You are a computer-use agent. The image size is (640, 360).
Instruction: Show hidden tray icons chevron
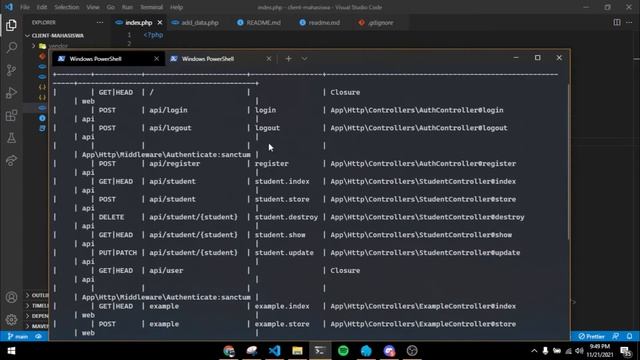pos(534,351)
